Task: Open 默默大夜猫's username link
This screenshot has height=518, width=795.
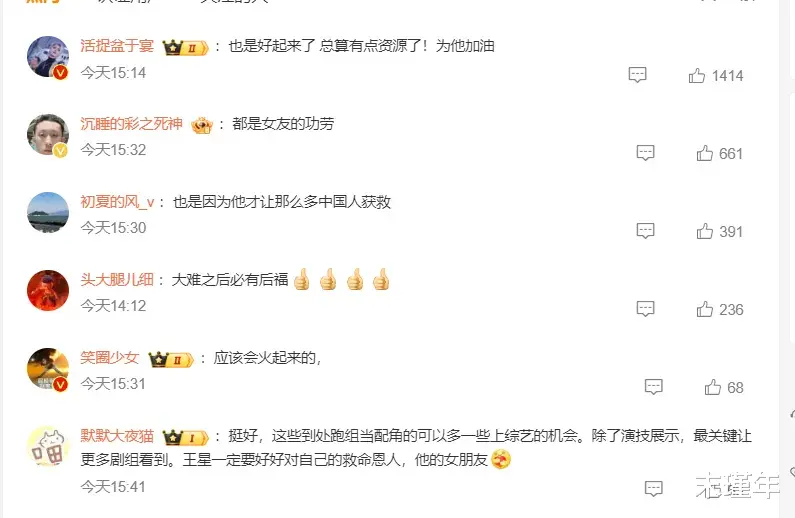Action: click(x=117, y=436)
